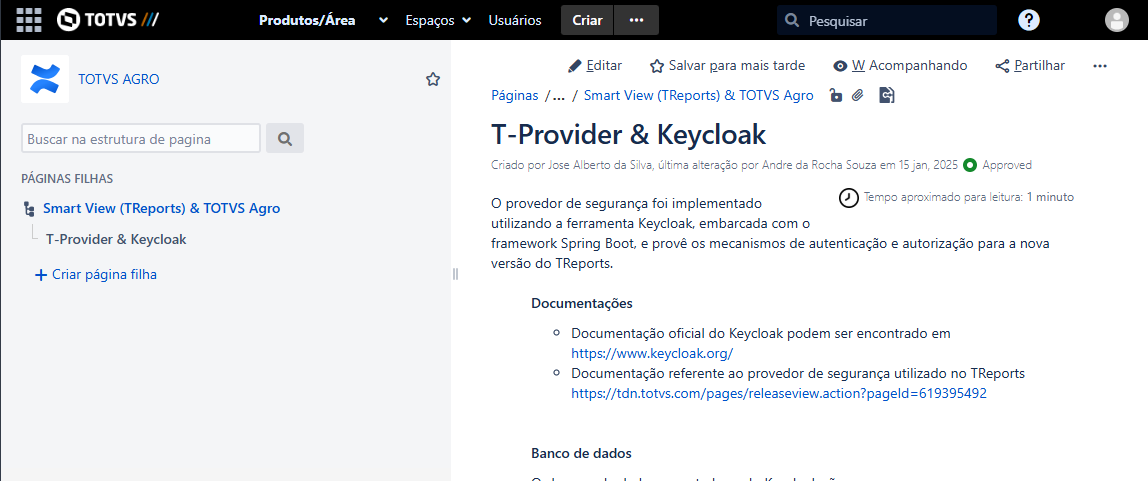Open the tdn.totvs.com releaseview link
The height and width of the screenshot is (481, 1148).
point(779,393)
